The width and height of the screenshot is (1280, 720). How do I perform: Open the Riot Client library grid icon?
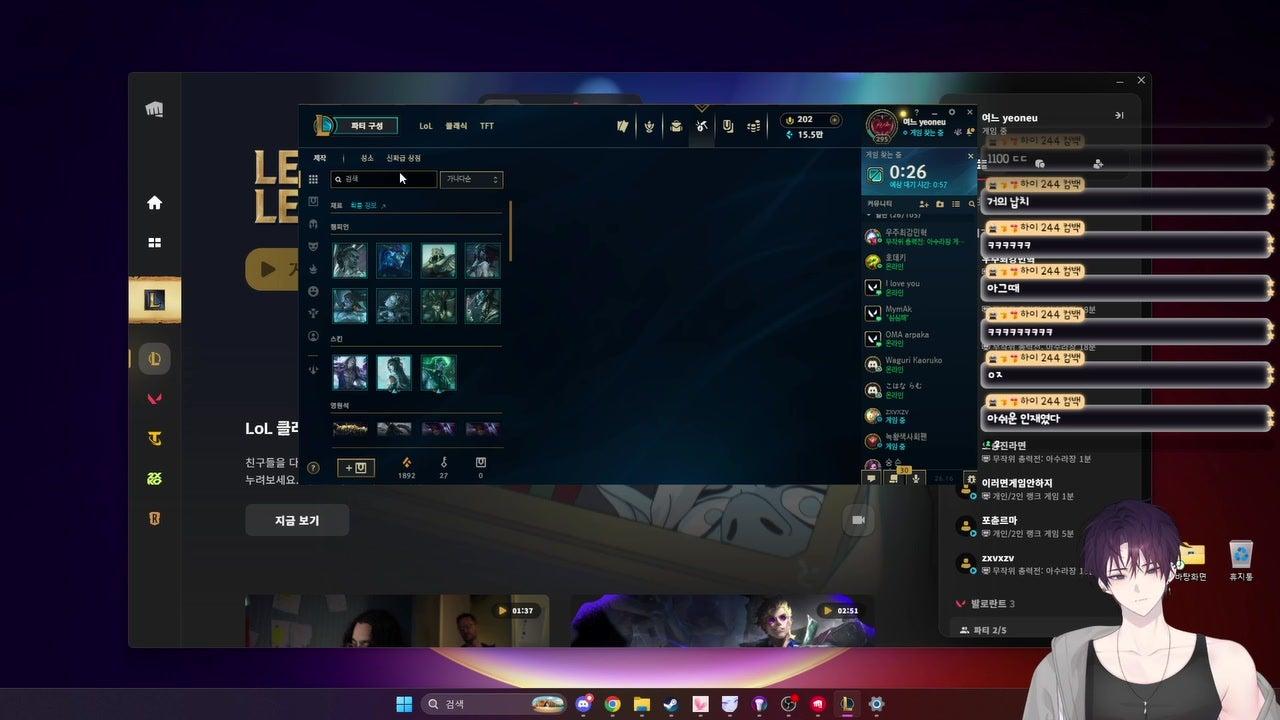(x=154, y=243)
